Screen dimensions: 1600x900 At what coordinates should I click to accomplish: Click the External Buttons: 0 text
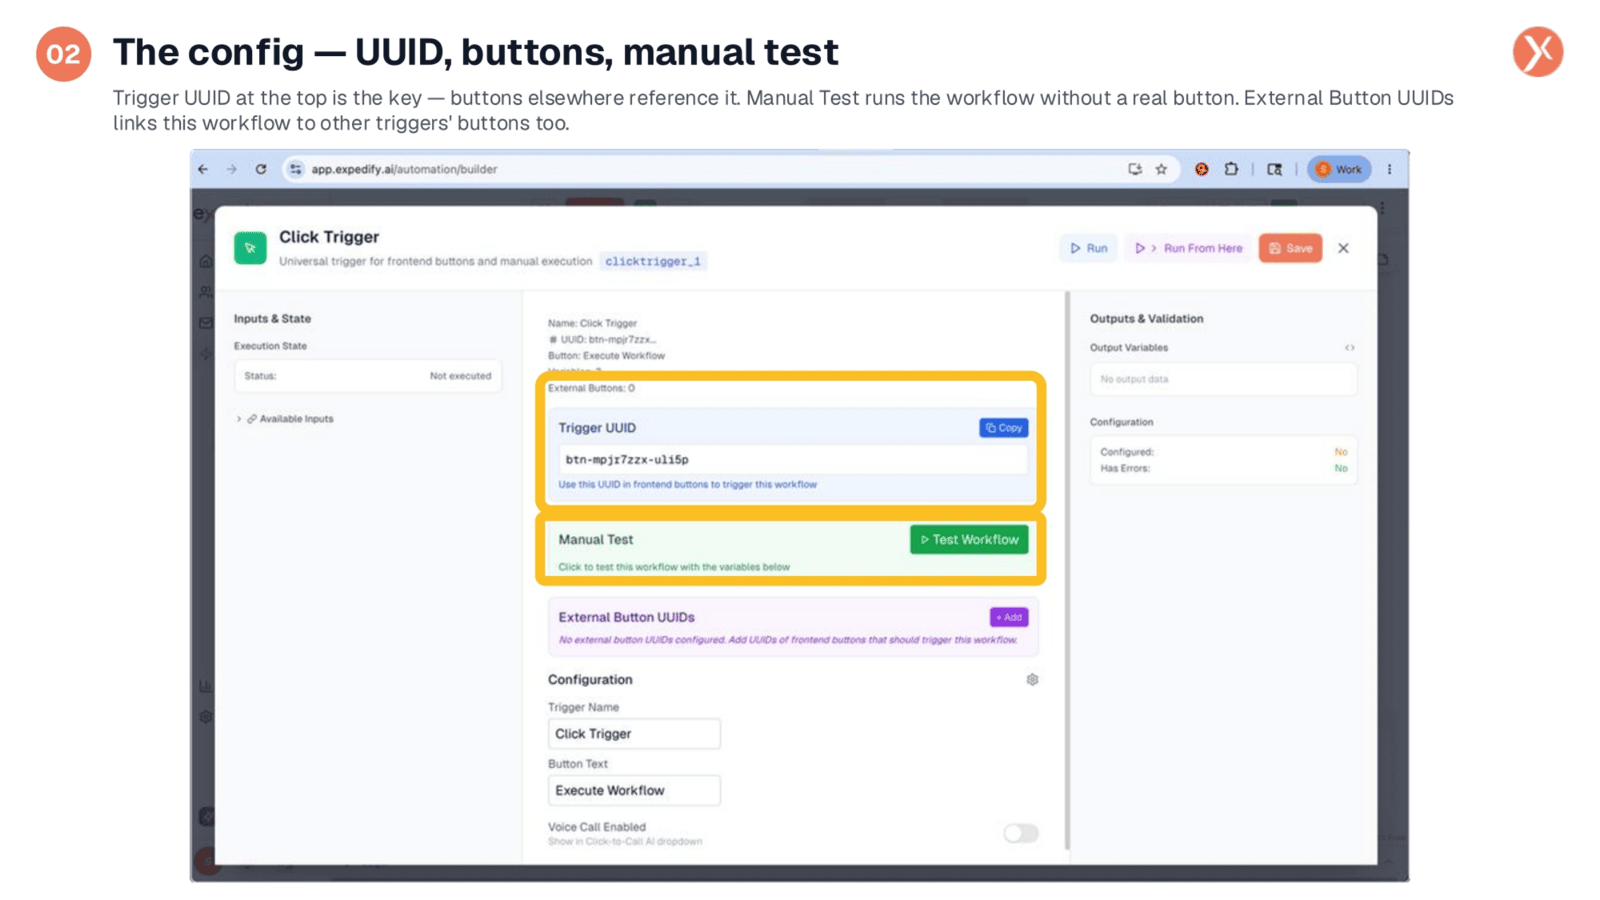pos(591,388)
